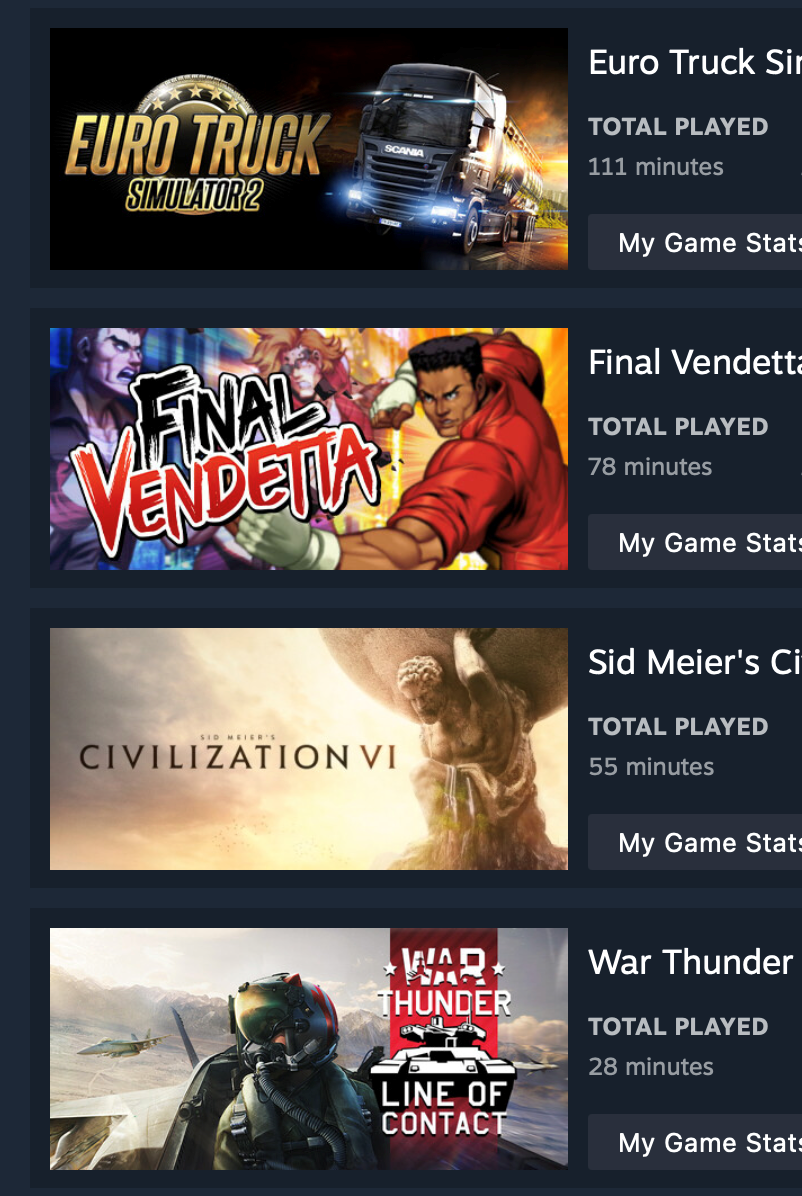Open the War Thunder game title link
Image resolution: width=802 pixels, height=1196 pixels.
(x=691, y=962)
